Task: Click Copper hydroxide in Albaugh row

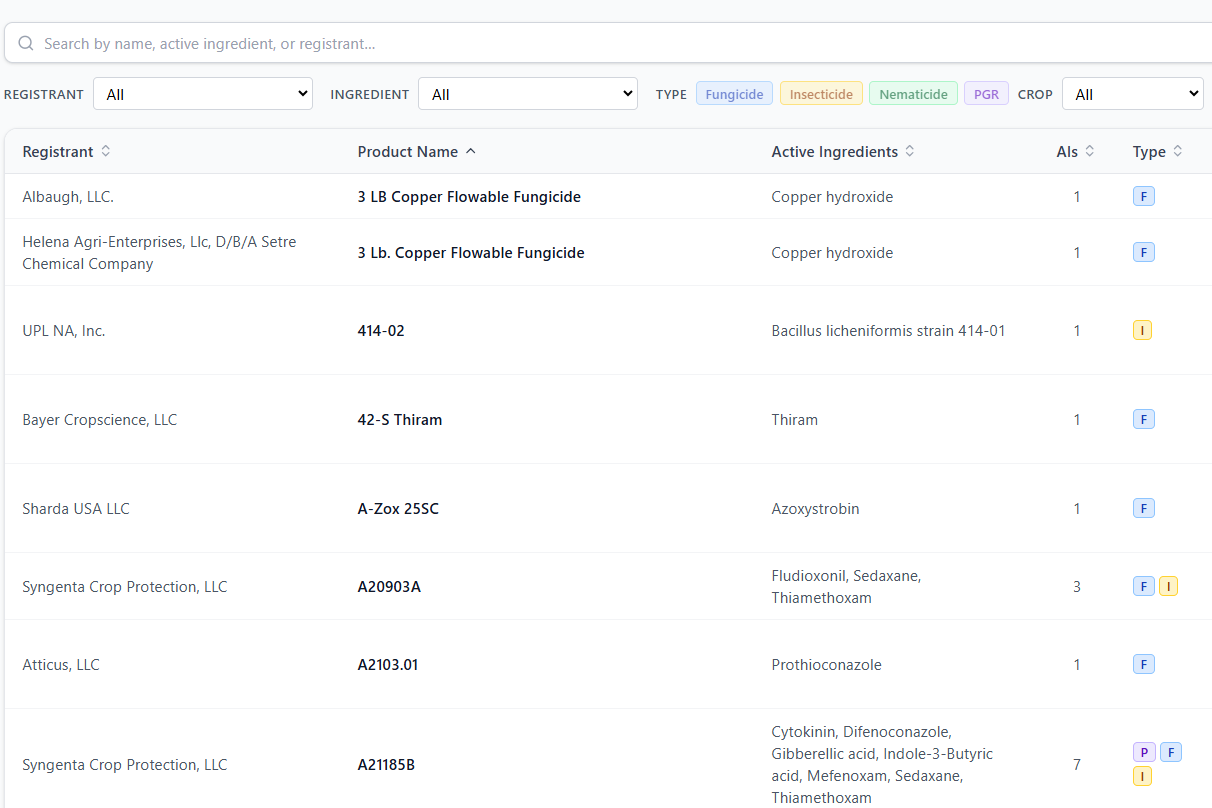Action: pyautogui.click(x=832, y=197)
